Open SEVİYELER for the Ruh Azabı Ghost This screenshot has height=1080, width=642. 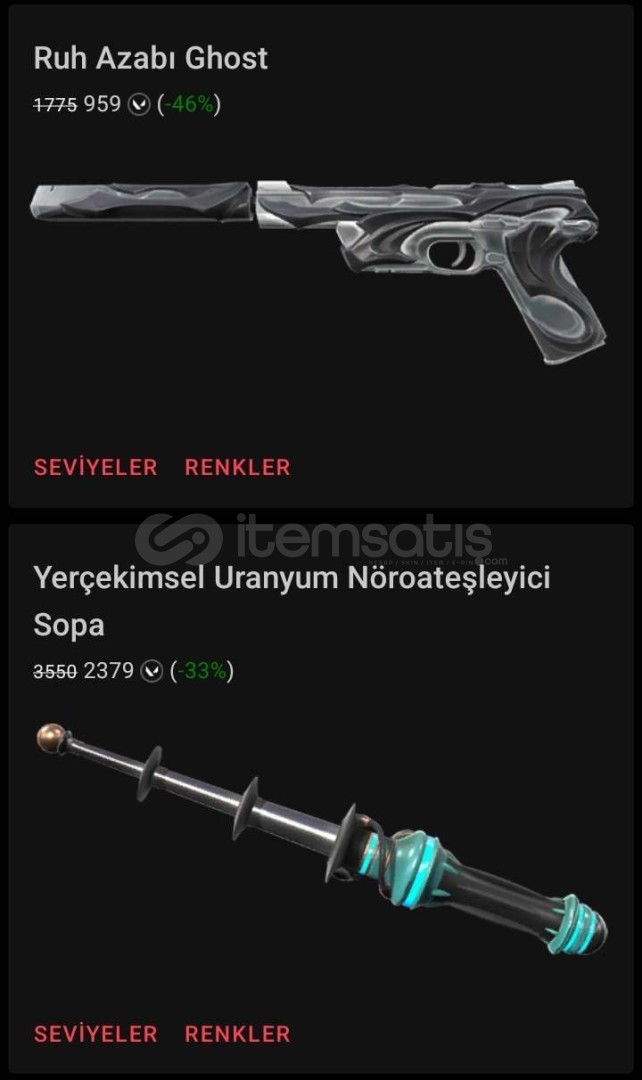pos(96,467)
